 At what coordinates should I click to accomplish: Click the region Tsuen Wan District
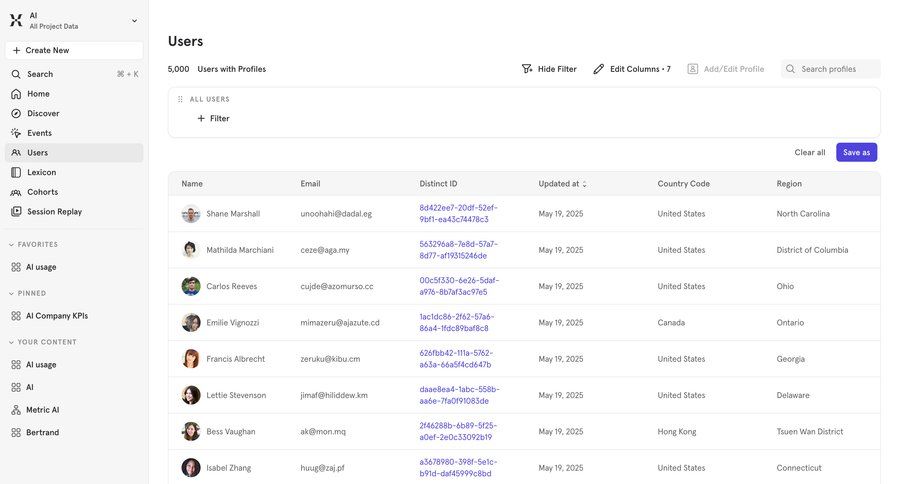pos(810,431)
